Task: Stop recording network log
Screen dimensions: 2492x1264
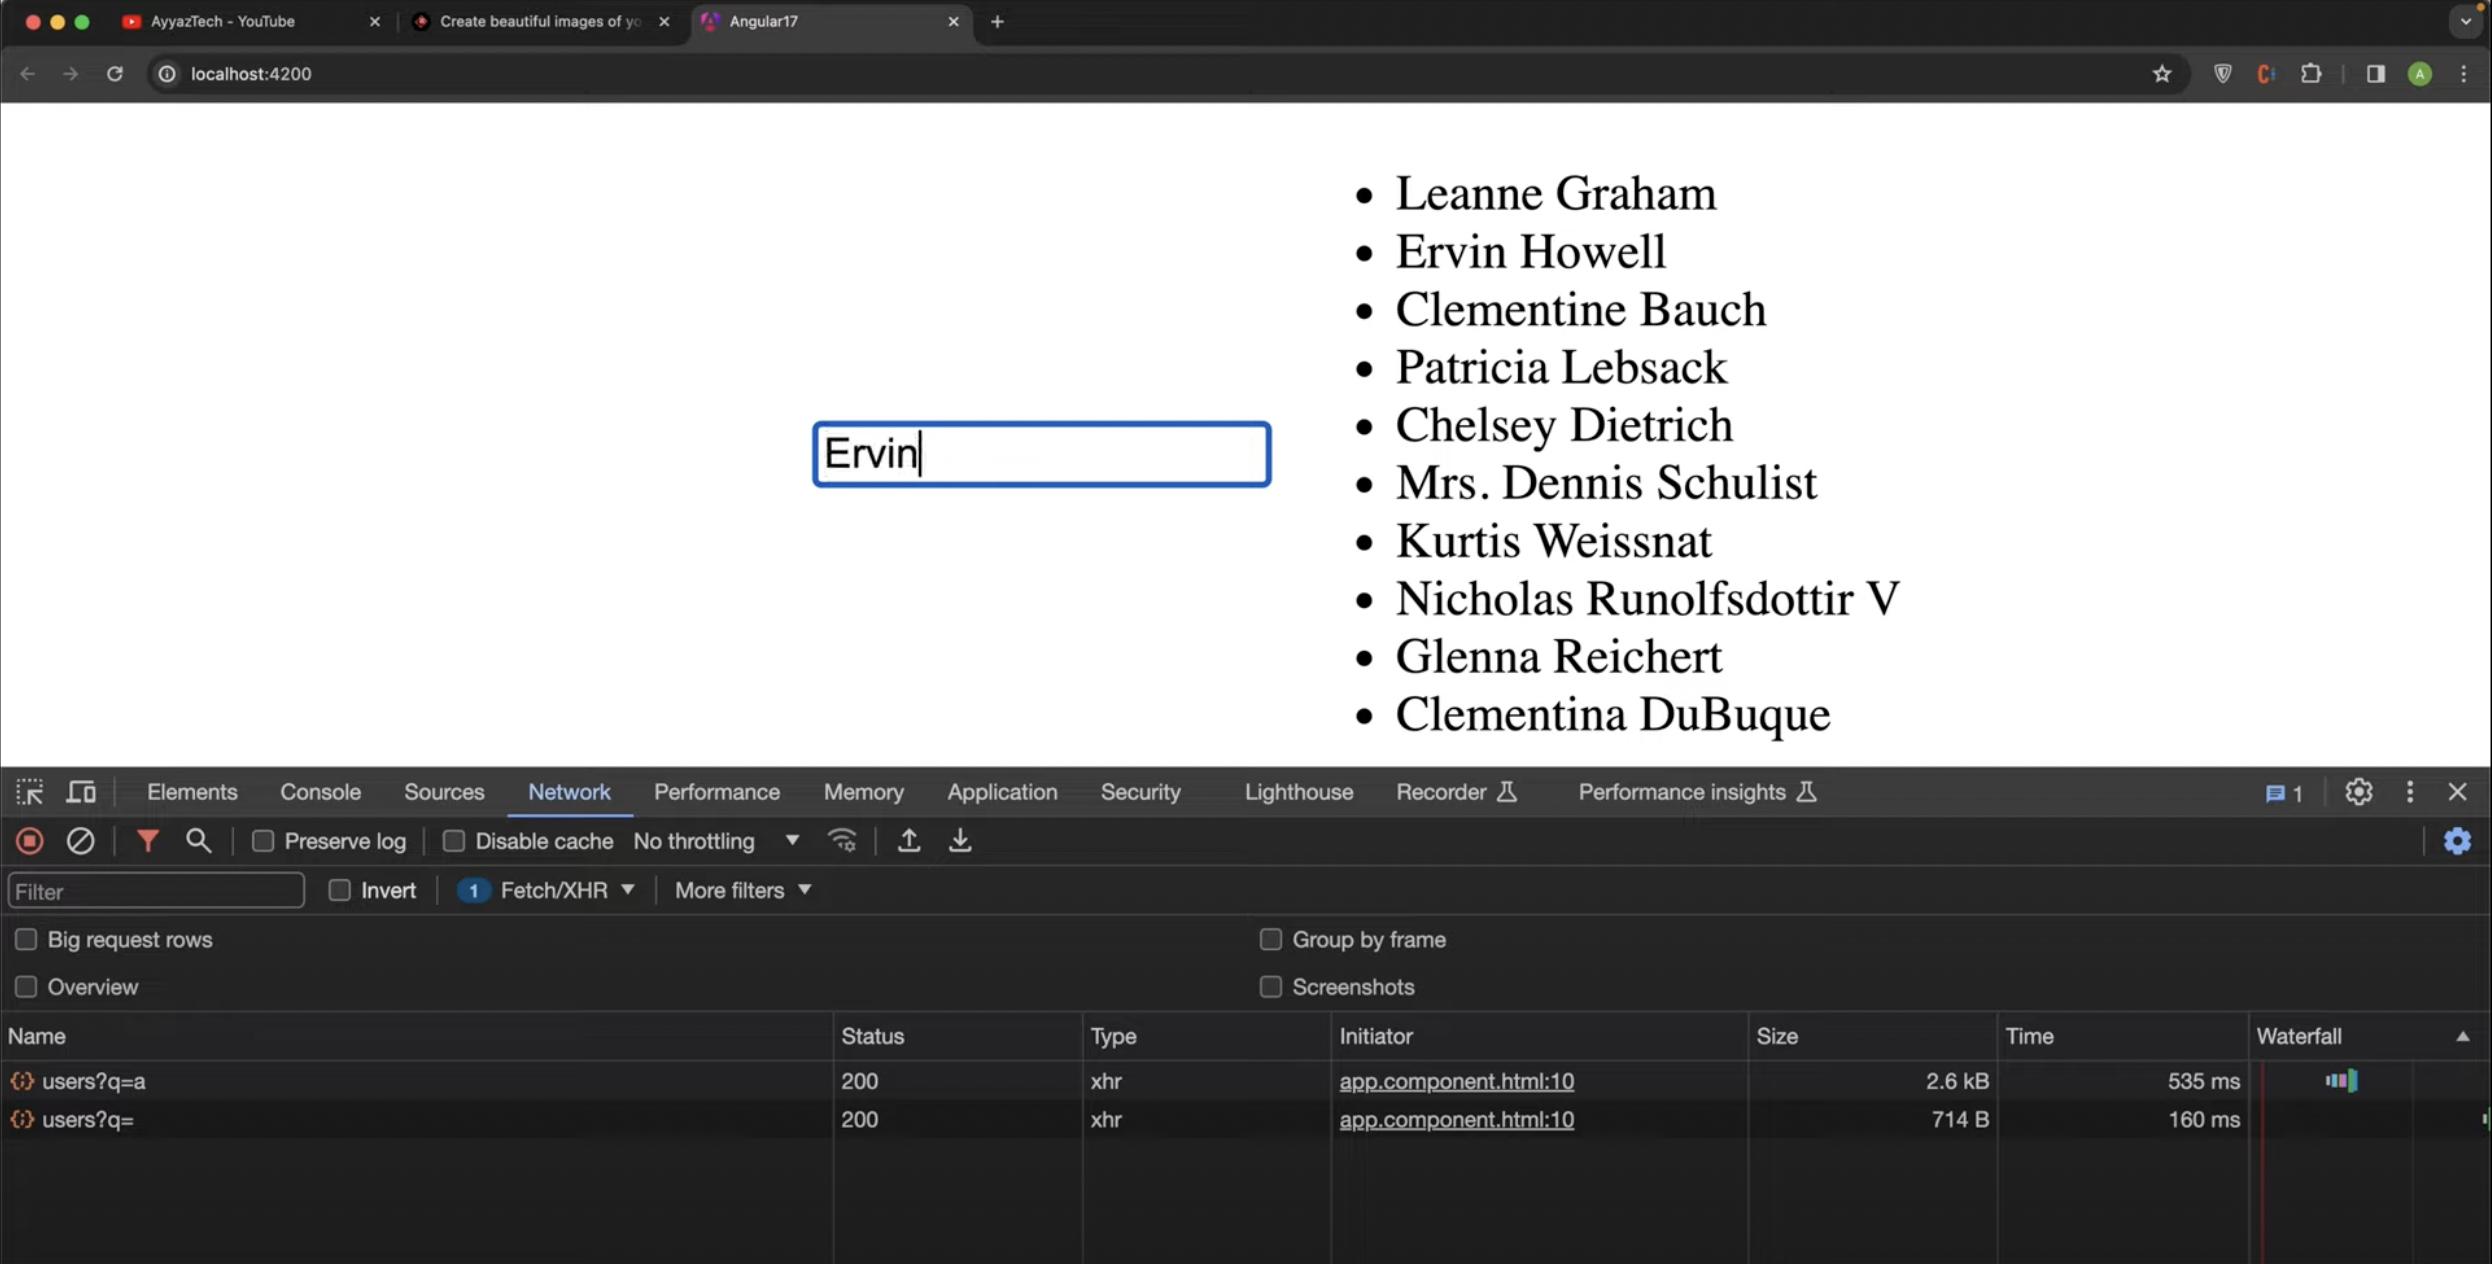Action: pyautogui.click(x=30, y=841)
